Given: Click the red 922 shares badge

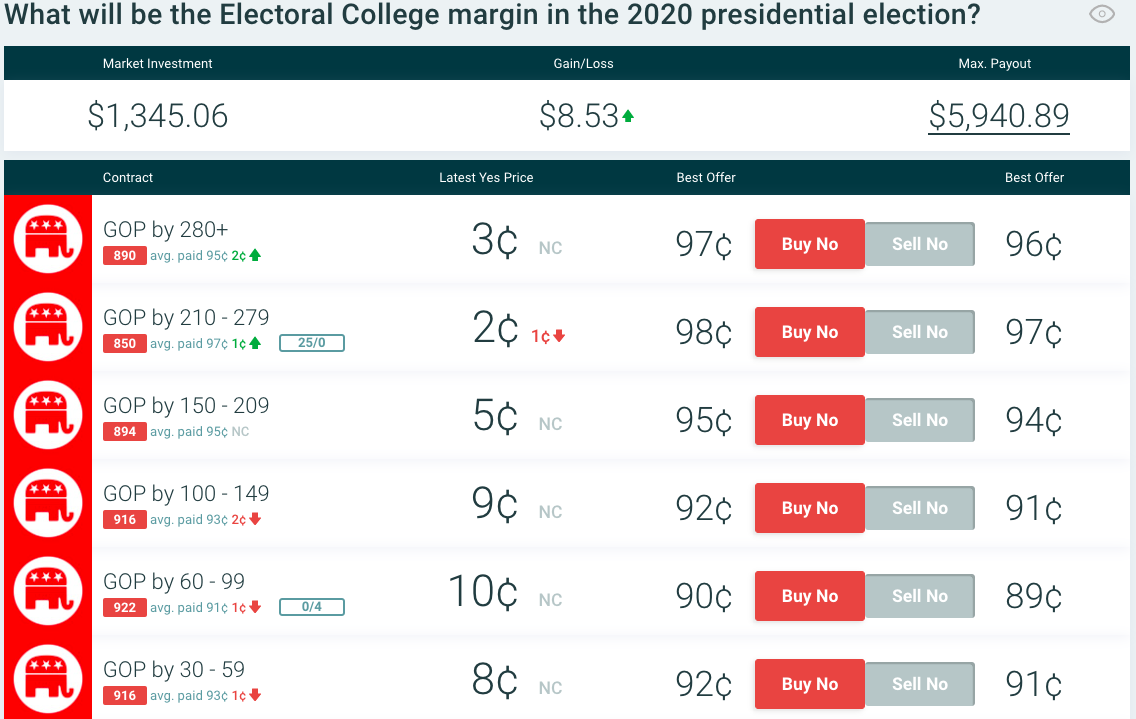Looking at the screenshot, I should click(x=124, y=607).
